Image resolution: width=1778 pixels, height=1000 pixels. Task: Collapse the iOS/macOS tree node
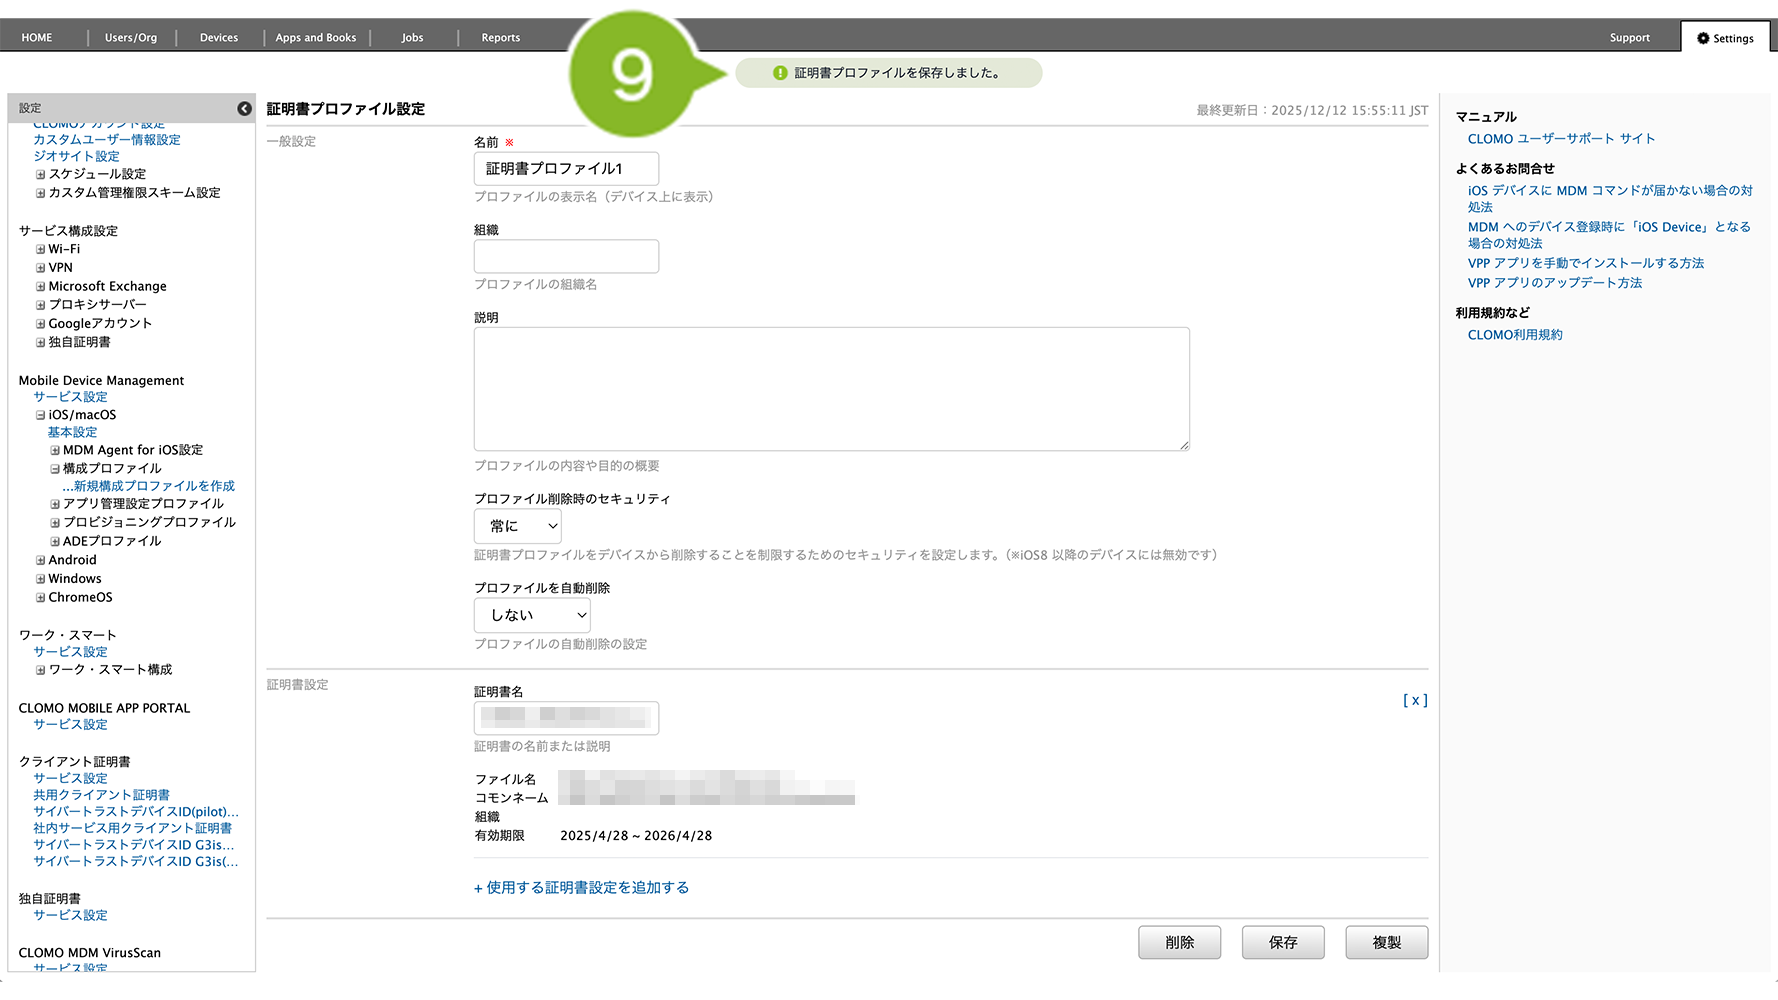point(41,415)
